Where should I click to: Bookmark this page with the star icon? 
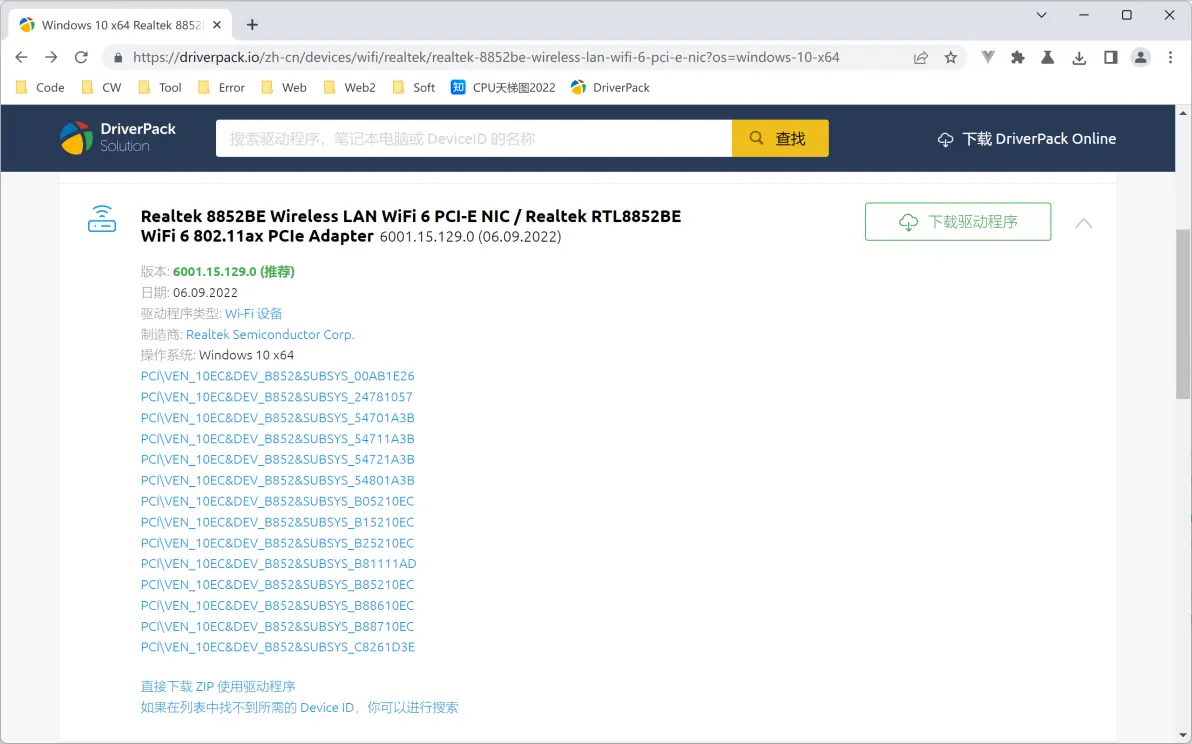coord(950,57)
